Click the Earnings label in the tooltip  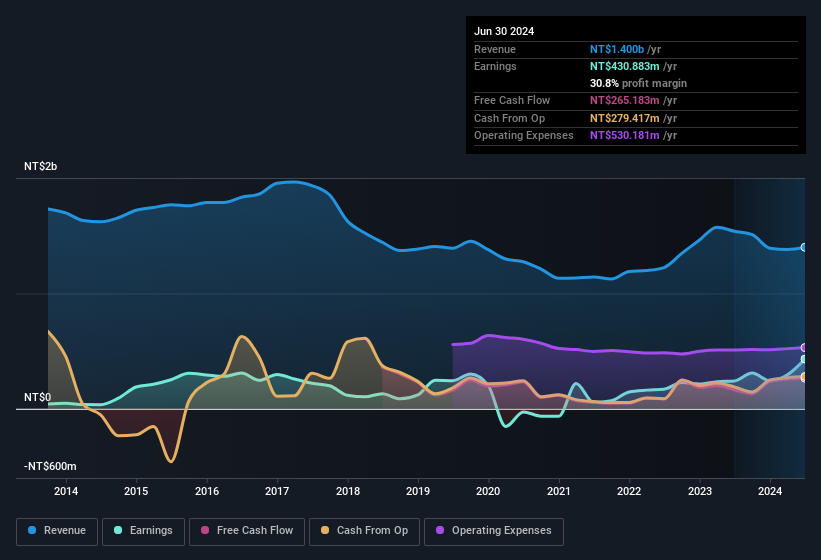495,66
